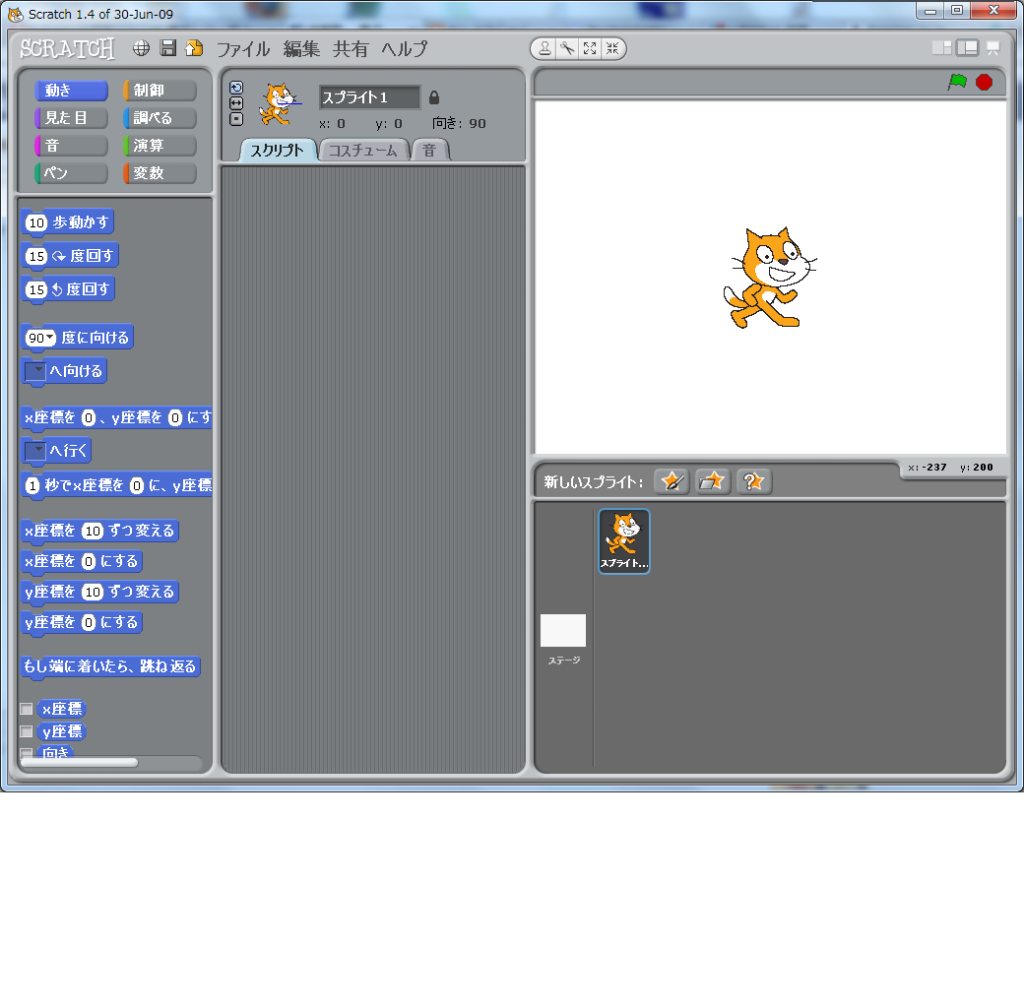Set rotation style to left-right flip only

click(x=236, y=103)
